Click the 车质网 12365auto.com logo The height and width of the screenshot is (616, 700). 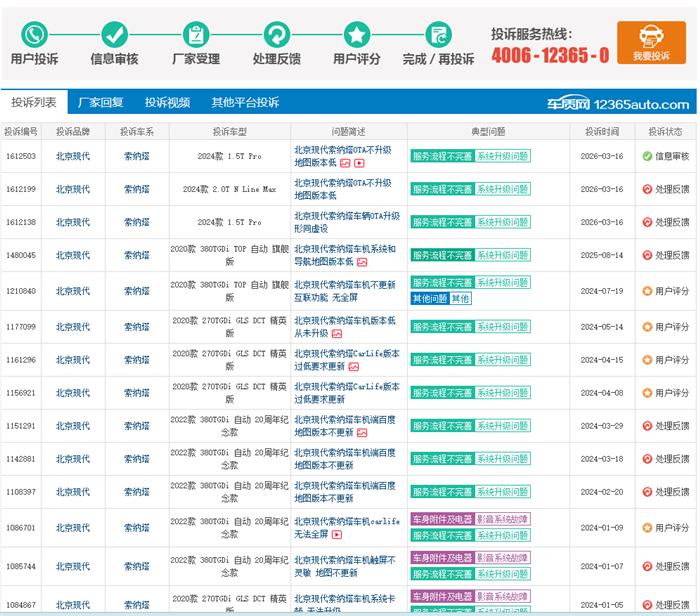click(617, 104)
